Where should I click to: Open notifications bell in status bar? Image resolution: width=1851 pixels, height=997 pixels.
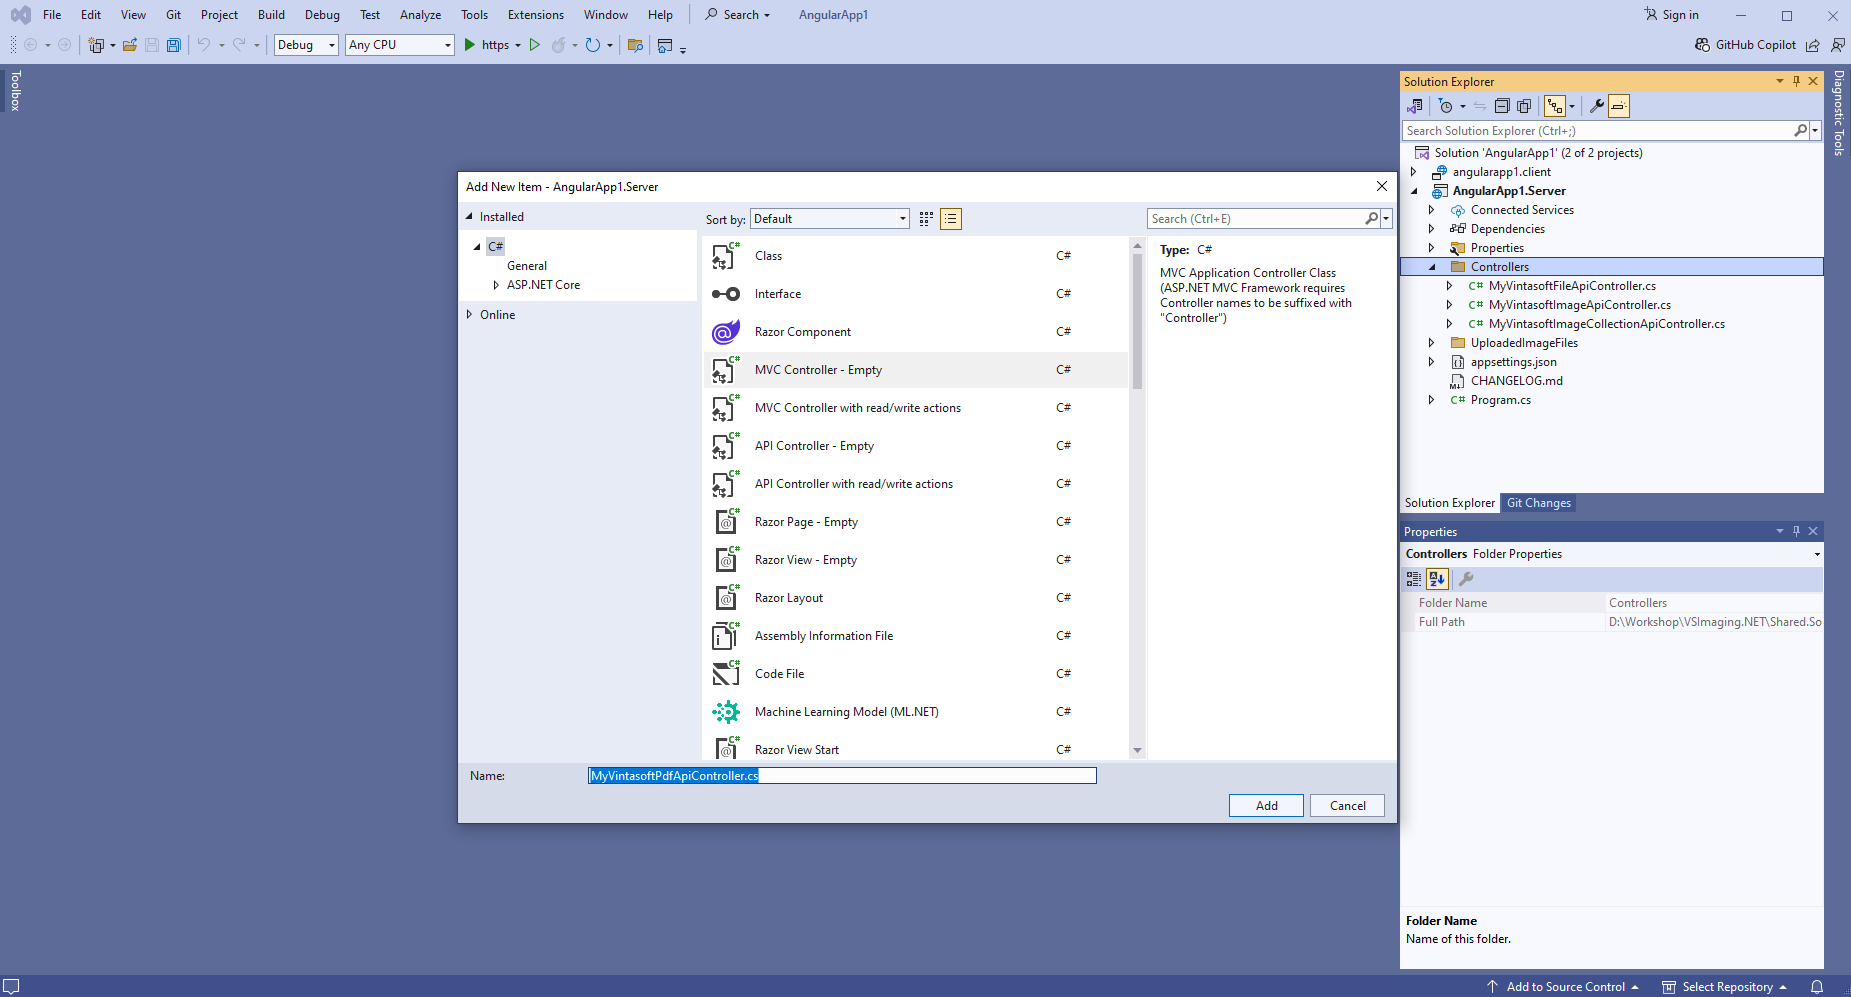point(1817,987)
